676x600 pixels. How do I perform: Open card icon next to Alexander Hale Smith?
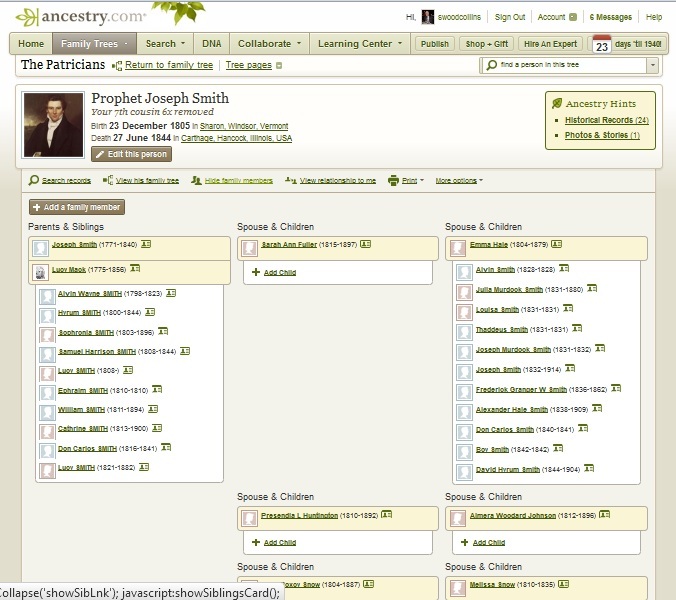point(597,408)
